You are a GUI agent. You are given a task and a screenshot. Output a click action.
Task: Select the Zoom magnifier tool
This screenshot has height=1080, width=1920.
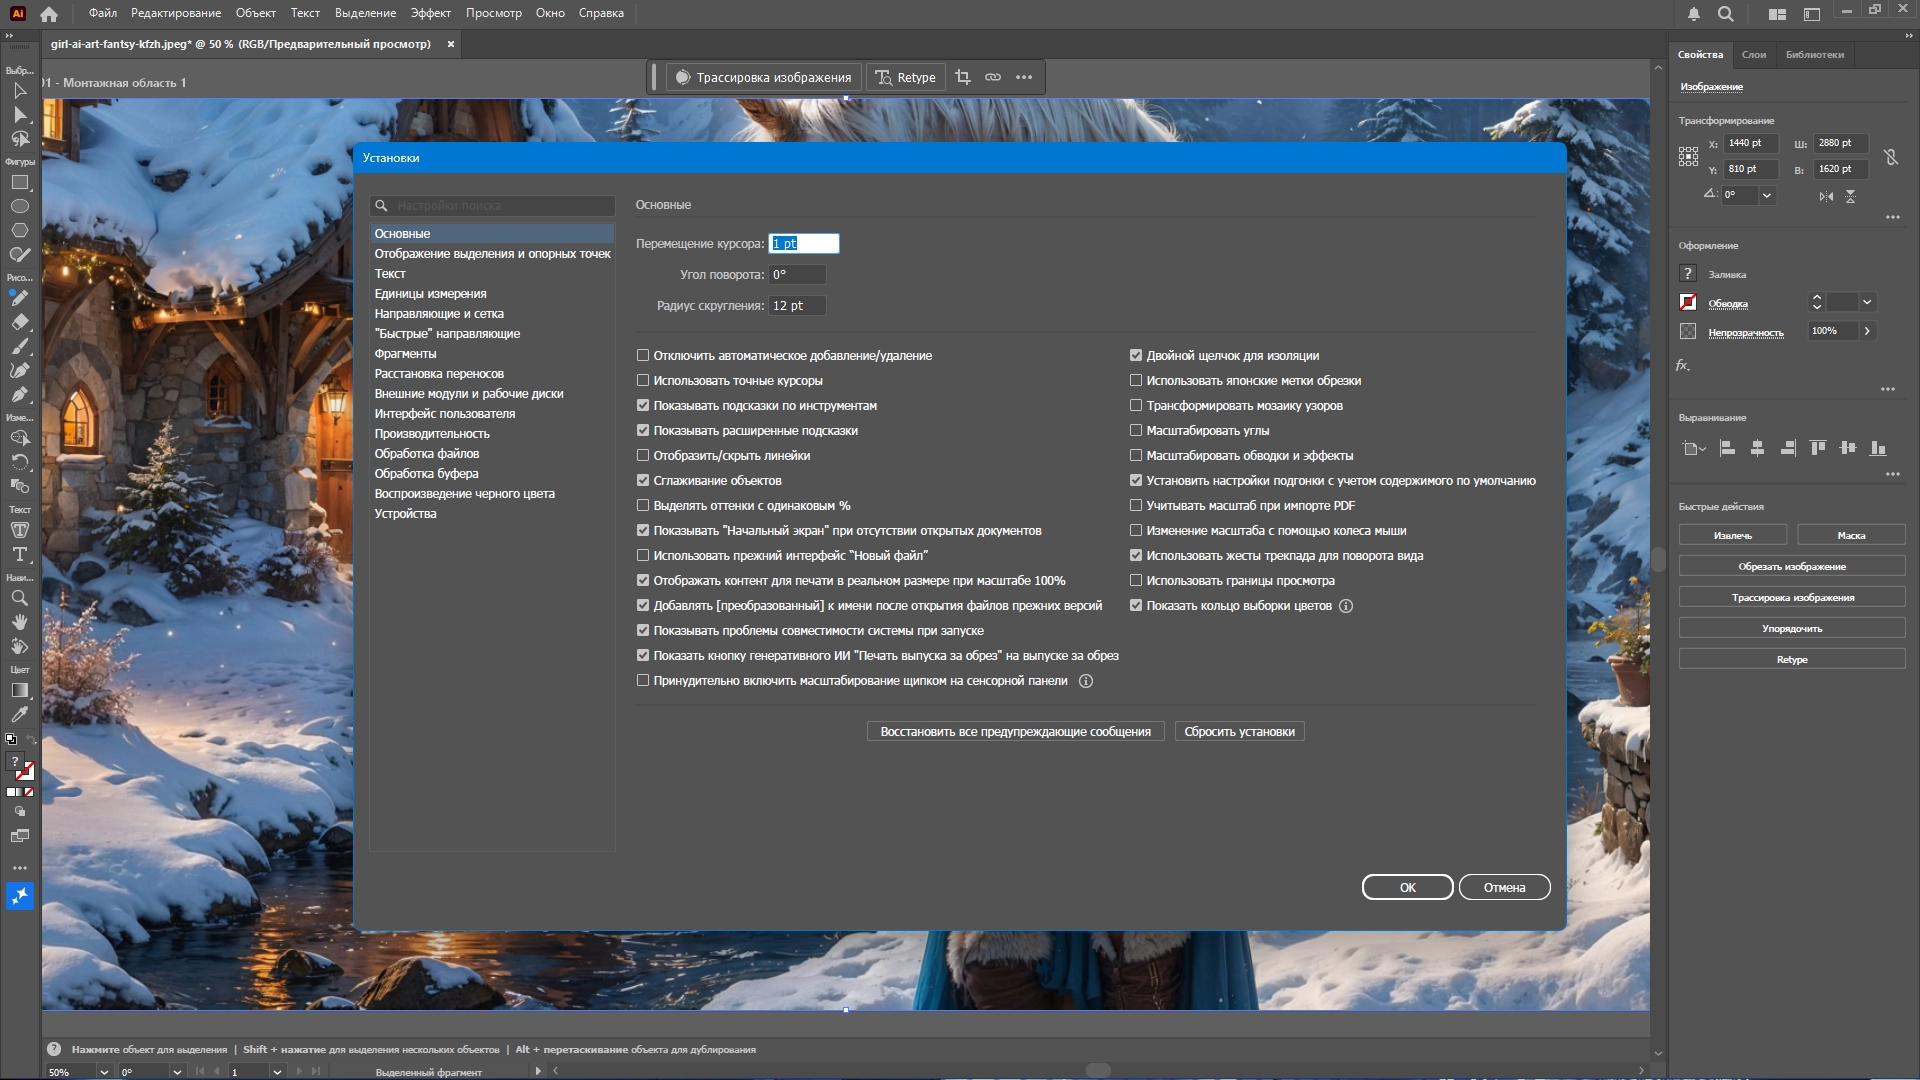[x=19, y=598]
